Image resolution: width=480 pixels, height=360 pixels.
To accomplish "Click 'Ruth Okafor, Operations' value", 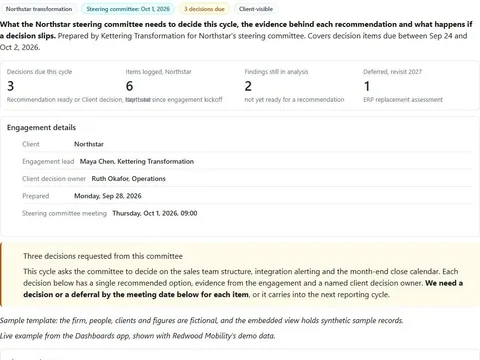I will pyautogui.click(x=128, y=179).
